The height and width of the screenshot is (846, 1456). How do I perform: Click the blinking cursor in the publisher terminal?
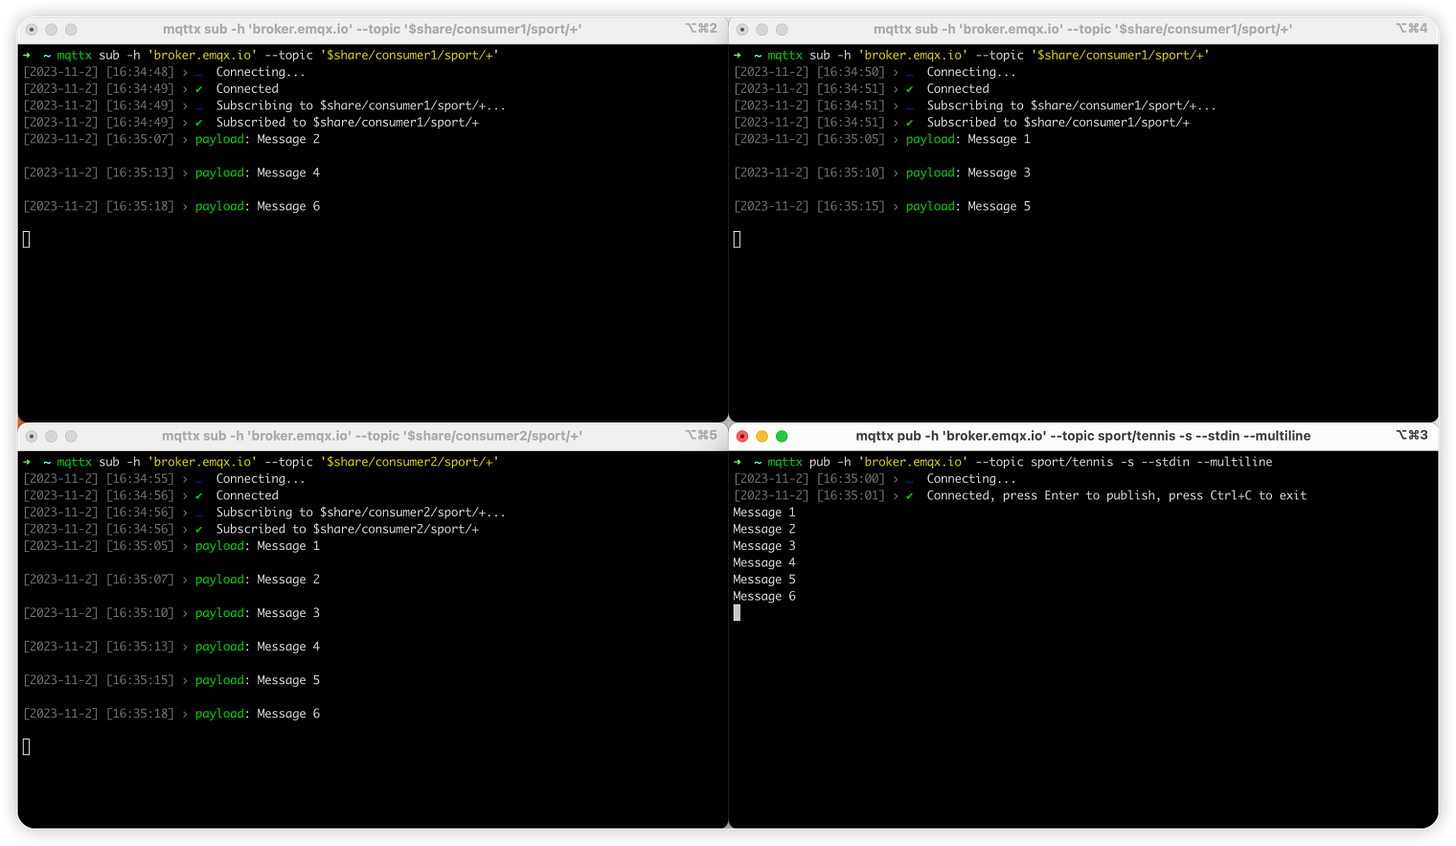point(737,612)
